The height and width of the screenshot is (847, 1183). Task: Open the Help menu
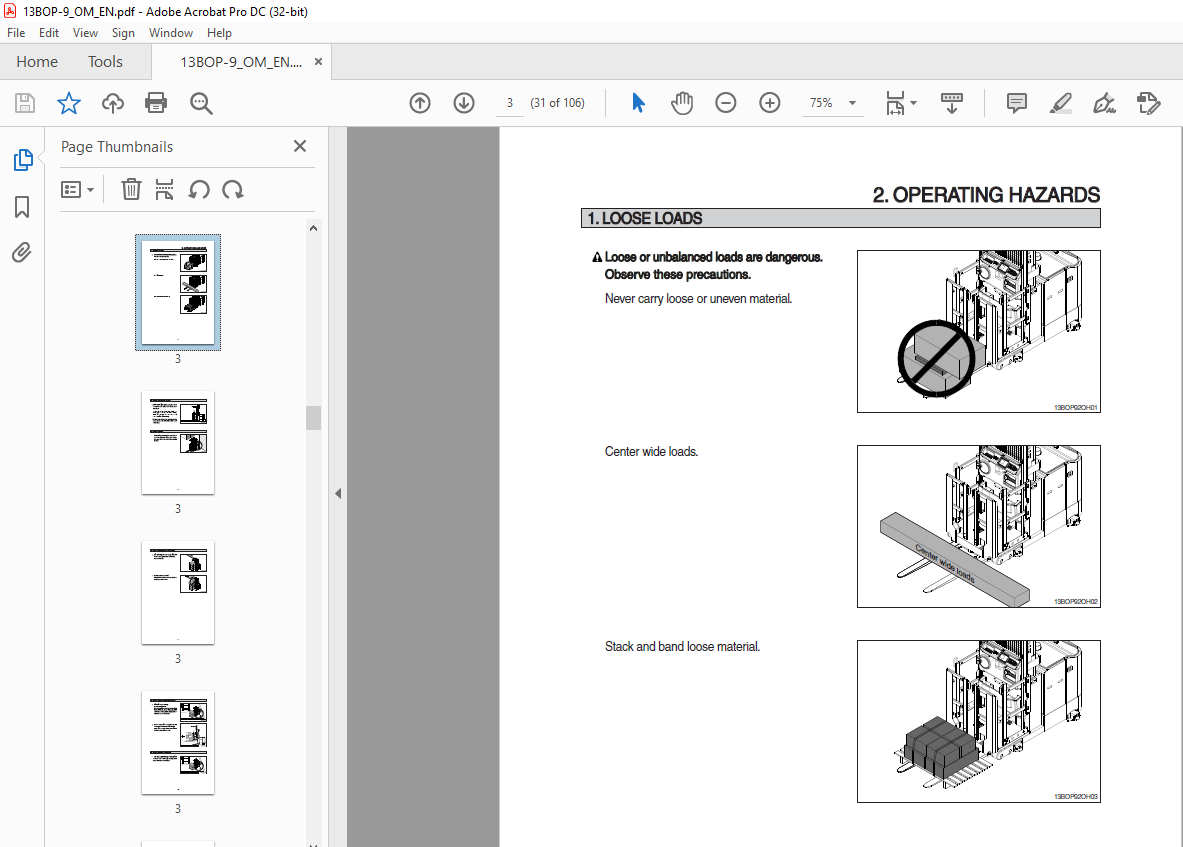pyautogui.click(x=219, y=32)
